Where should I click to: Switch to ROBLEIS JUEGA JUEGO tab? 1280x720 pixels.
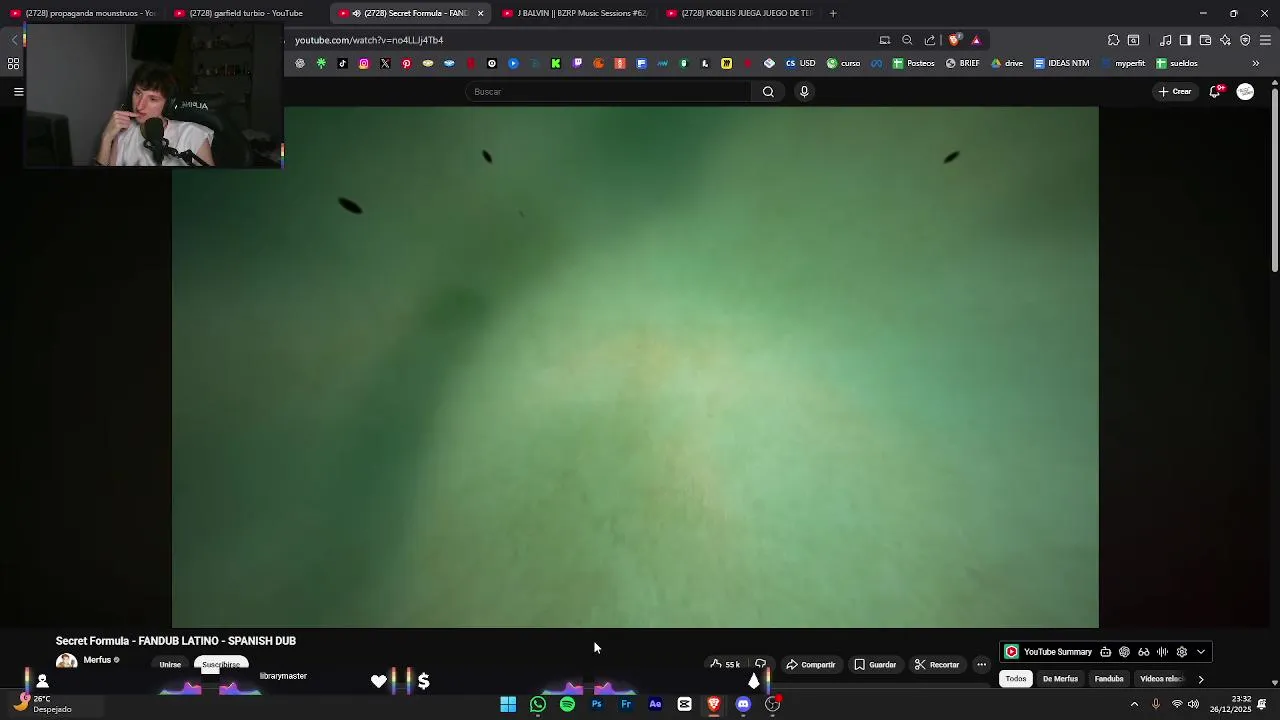pos(738,13)
